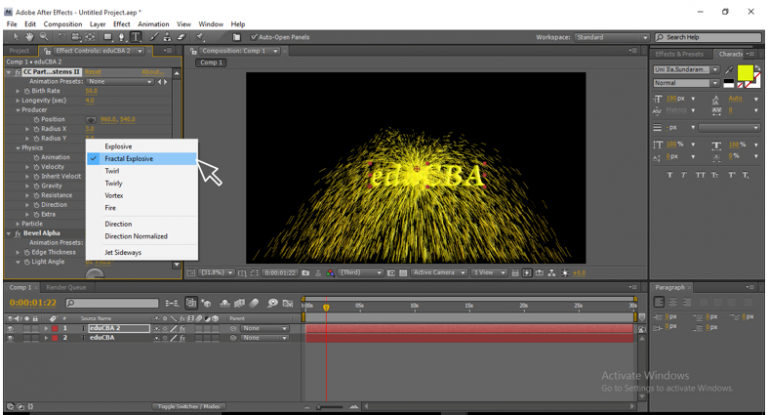Click Toggle Switches / Modes button
768x415 pixels.
click(x=188, y=406)
